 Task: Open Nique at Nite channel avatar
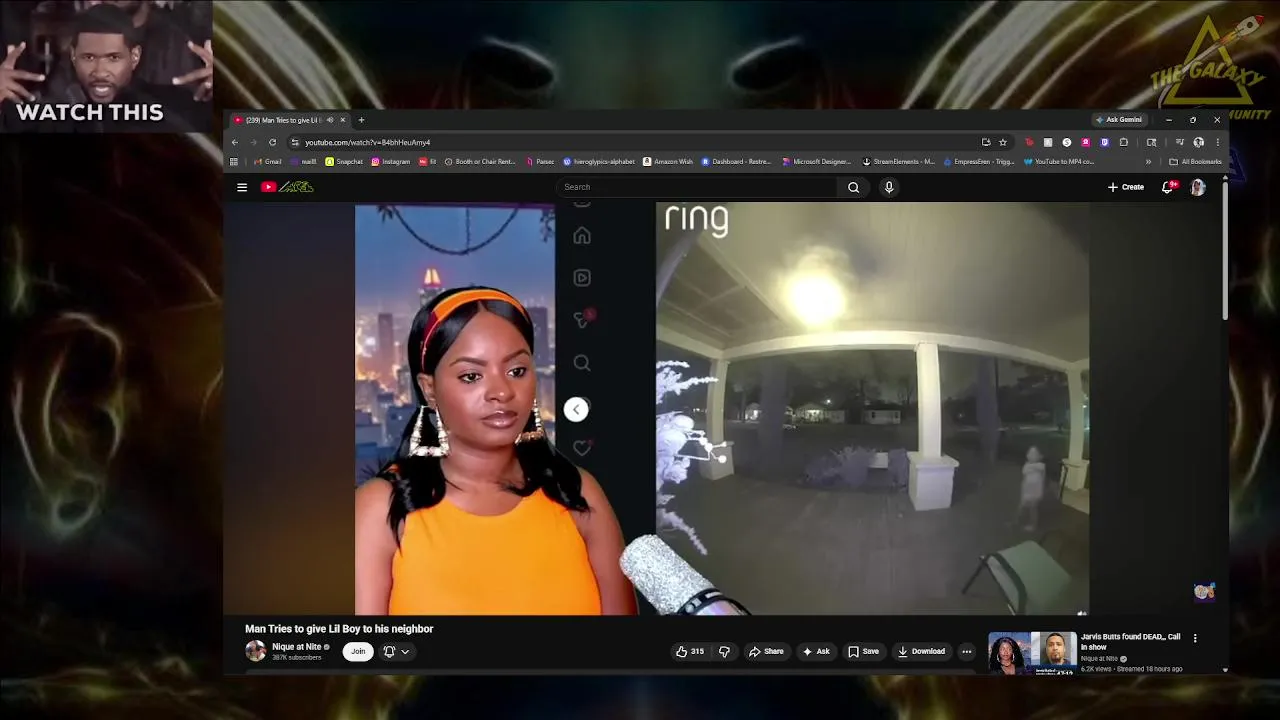[x=256, y=651]
